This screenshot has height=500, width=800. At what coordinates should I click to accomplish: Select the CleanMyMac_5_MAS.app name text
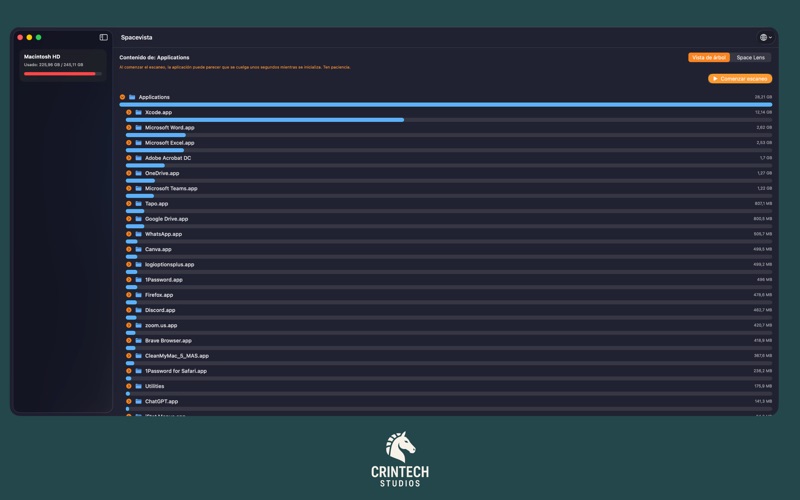tap(177, 356)
